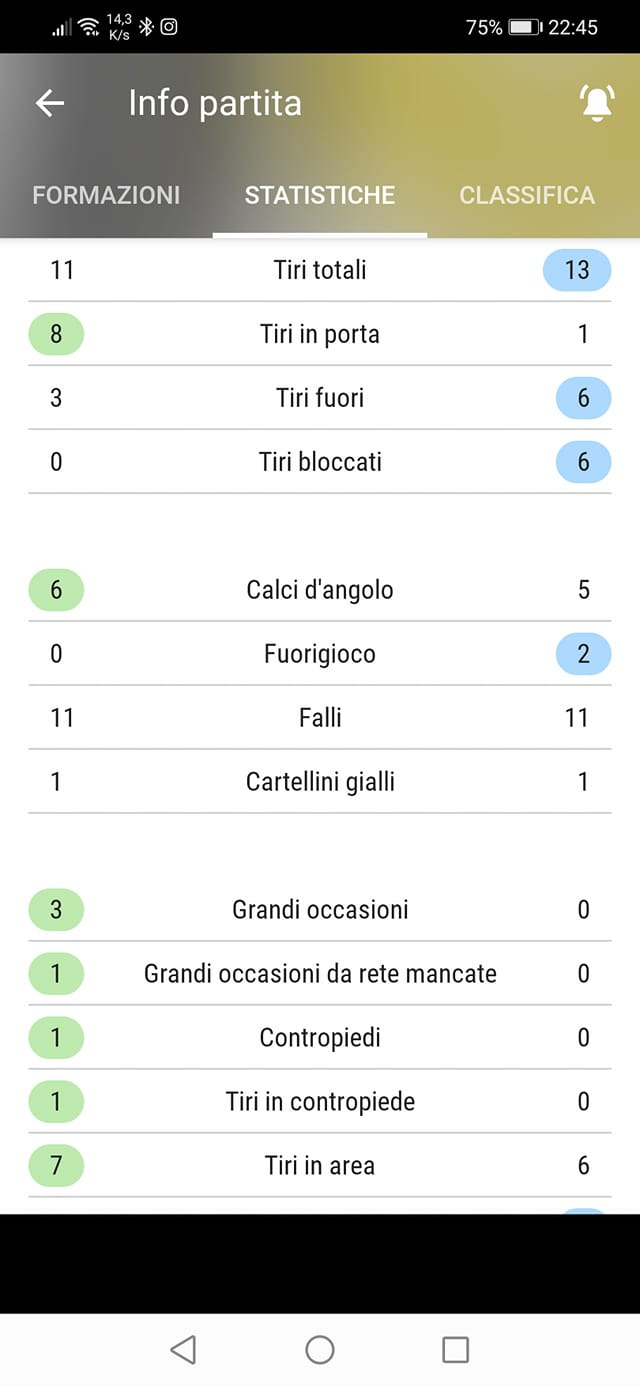The width and height of the screenshot is (640, 1386).
Task: Select the Statistiche tab
Action: click(320, 195)
